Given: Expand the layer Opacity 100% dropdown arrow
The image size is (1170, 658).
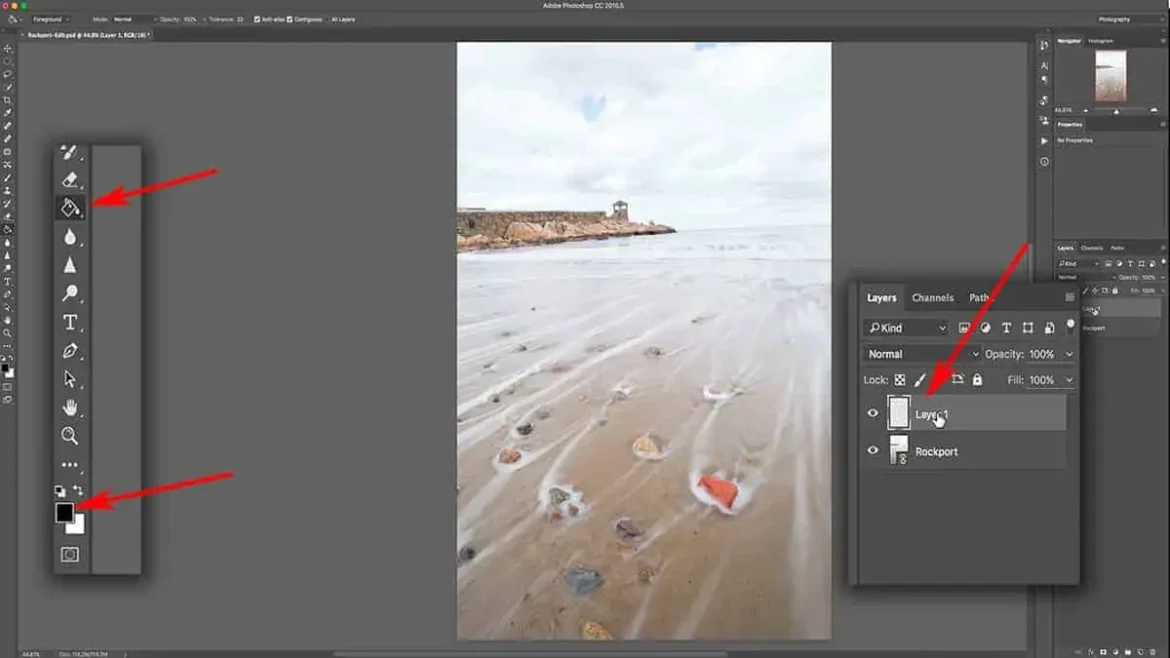Looking at the screenshot, I should [x=1069, y=354].
